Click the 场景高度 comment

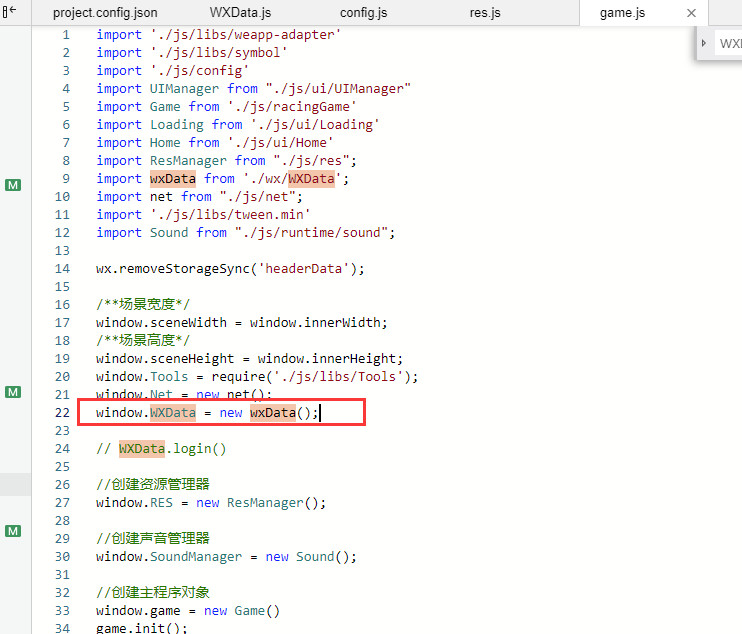142,340
